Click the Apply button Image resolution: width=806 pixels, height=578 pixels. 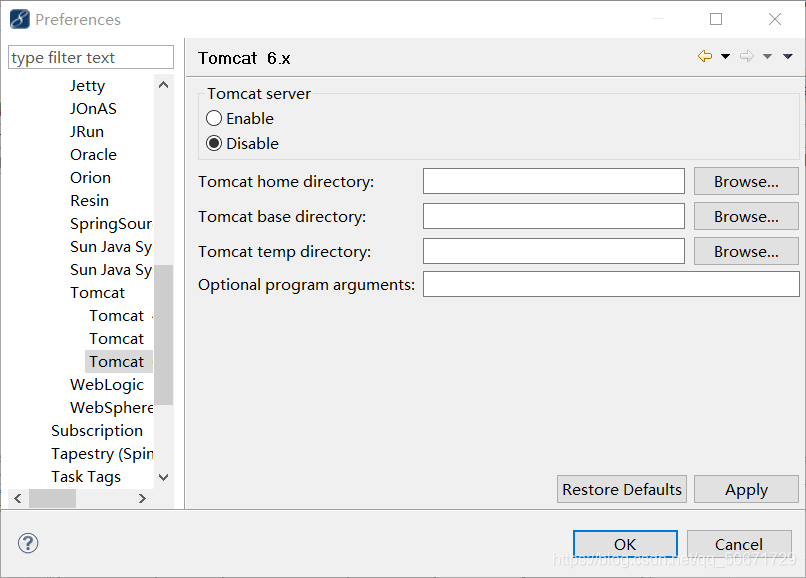746,489
